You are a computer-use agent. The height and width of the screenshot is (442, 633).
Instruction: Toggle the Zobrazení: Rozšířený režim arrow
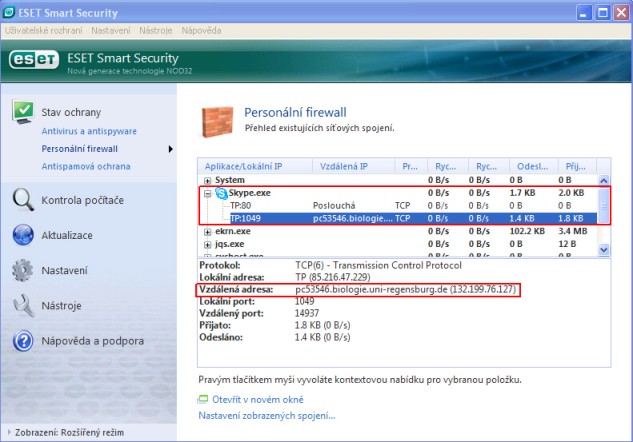coord(9,432)
